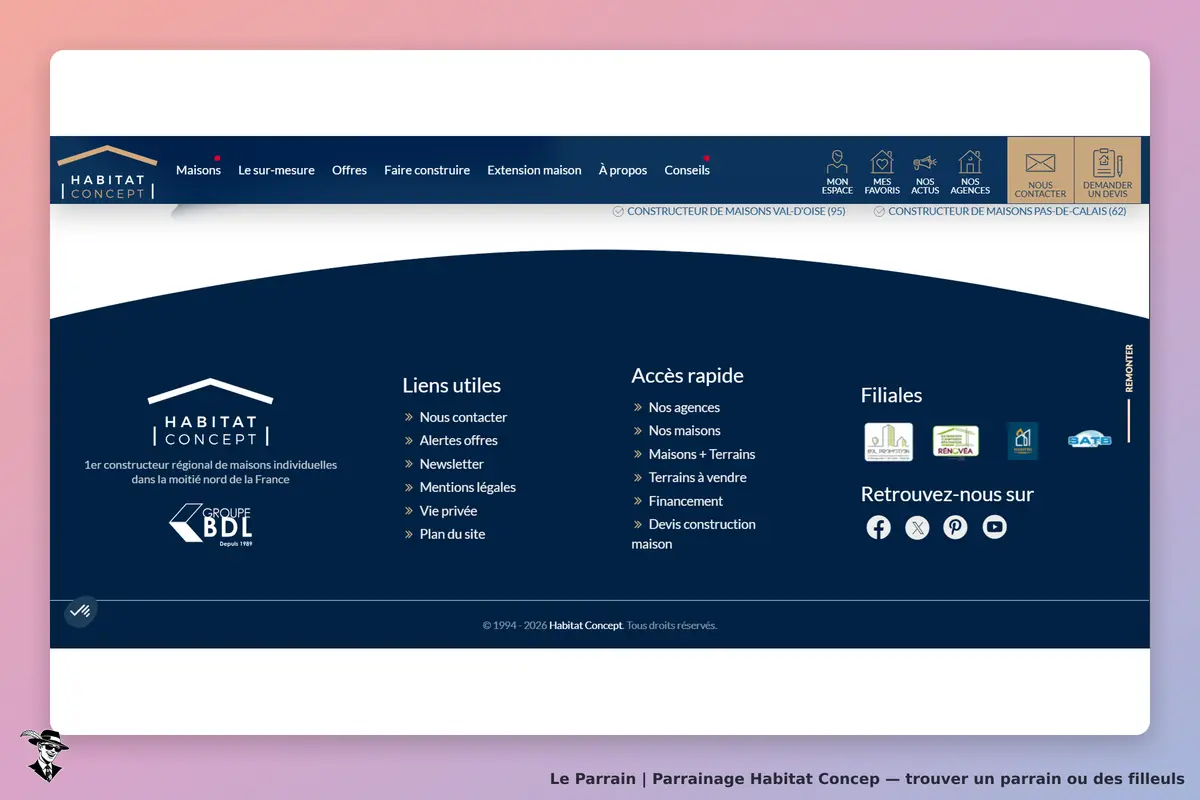The image size is (1200, 800).
Task: View Mes Favoris saved houses
Action: [882, 172]
